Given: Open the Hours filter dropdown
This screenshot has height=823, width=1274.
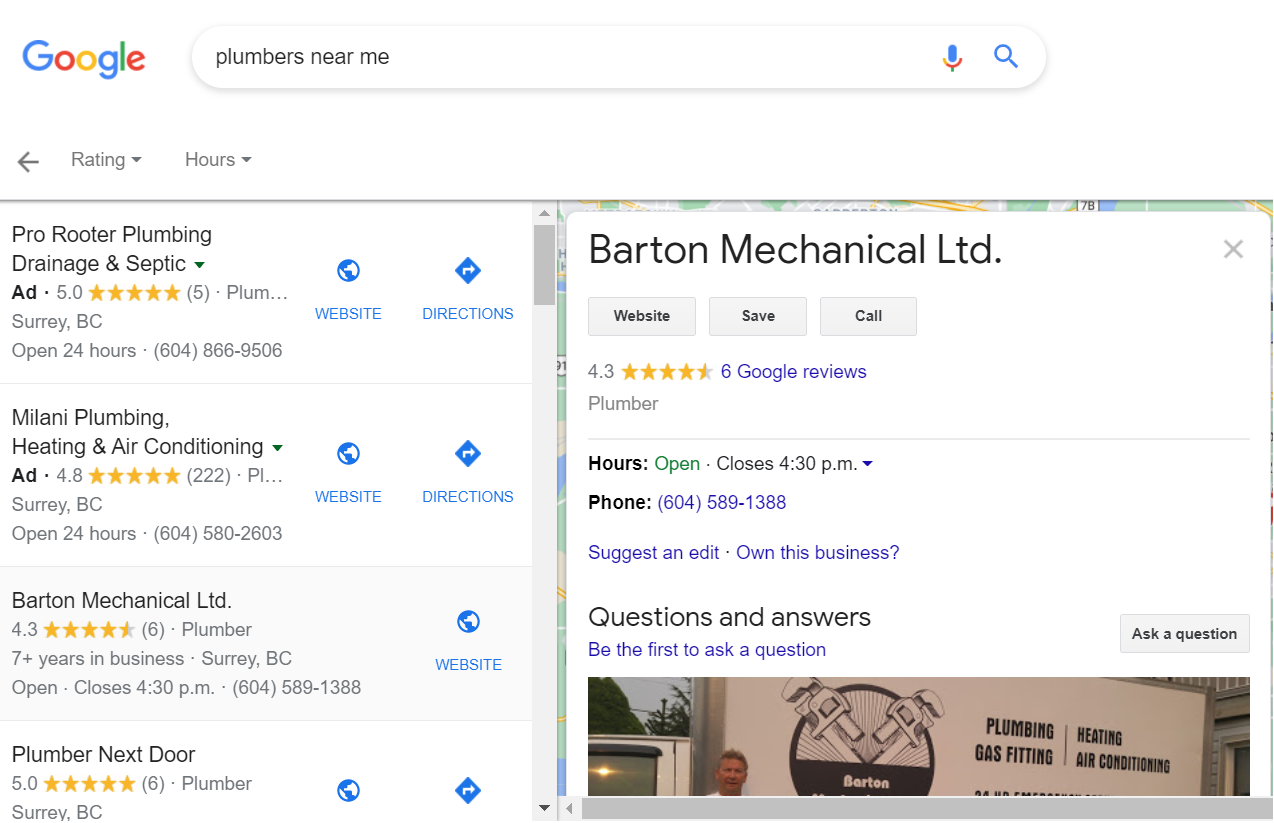Looking at the screenshot, I should 218,160.
